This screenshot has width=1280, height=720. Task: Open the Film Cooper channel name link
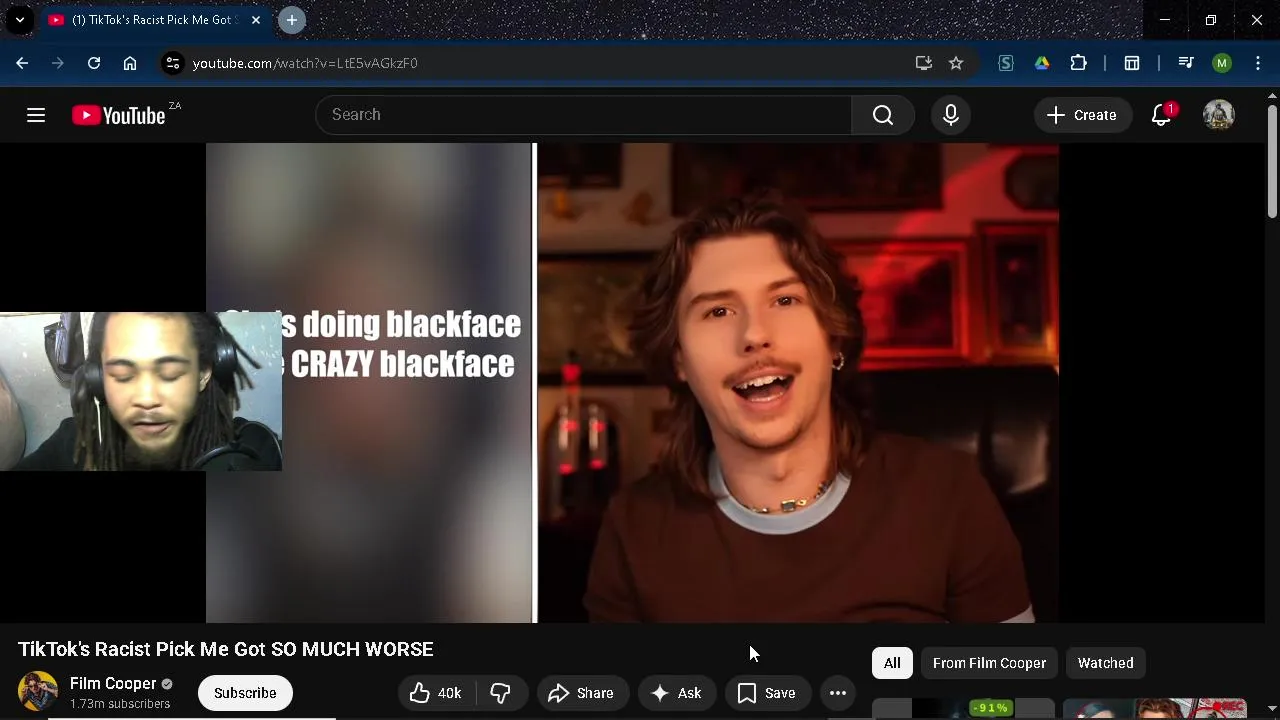tap(113, 684)
